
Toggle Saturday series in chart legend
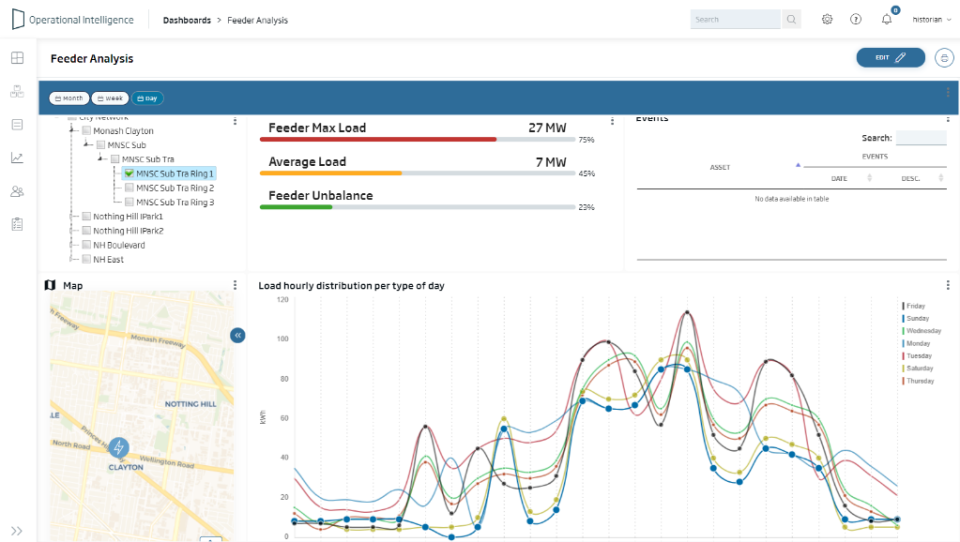point(917,368)
